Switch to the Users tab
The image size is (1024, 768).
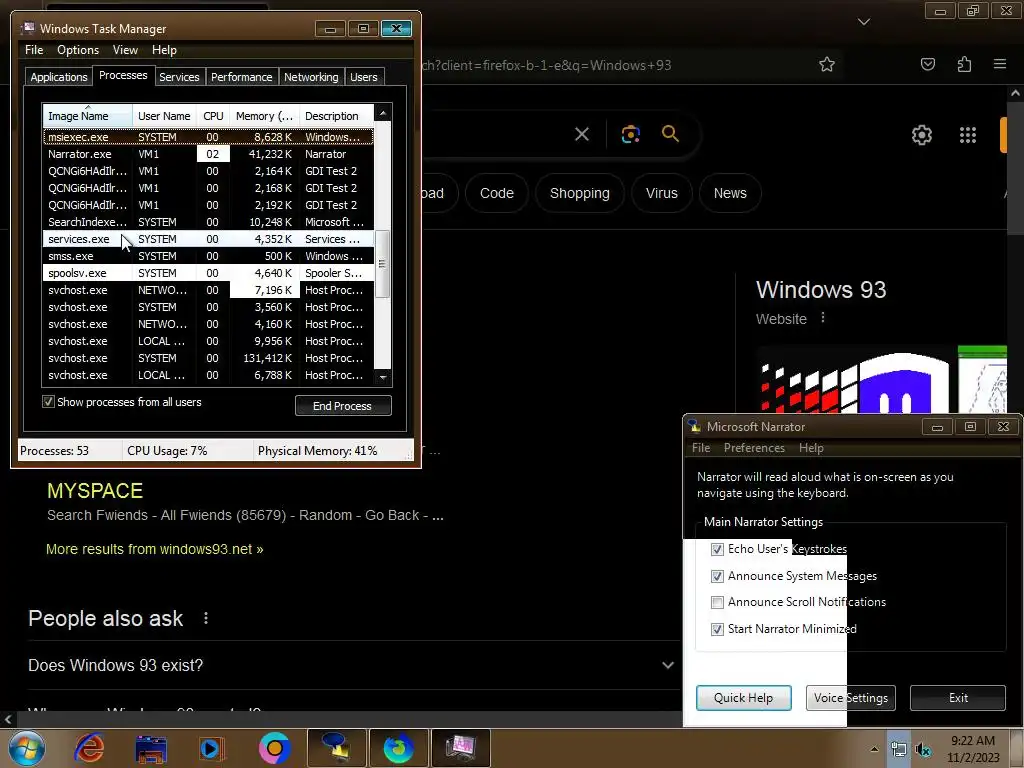pos(363,77)
